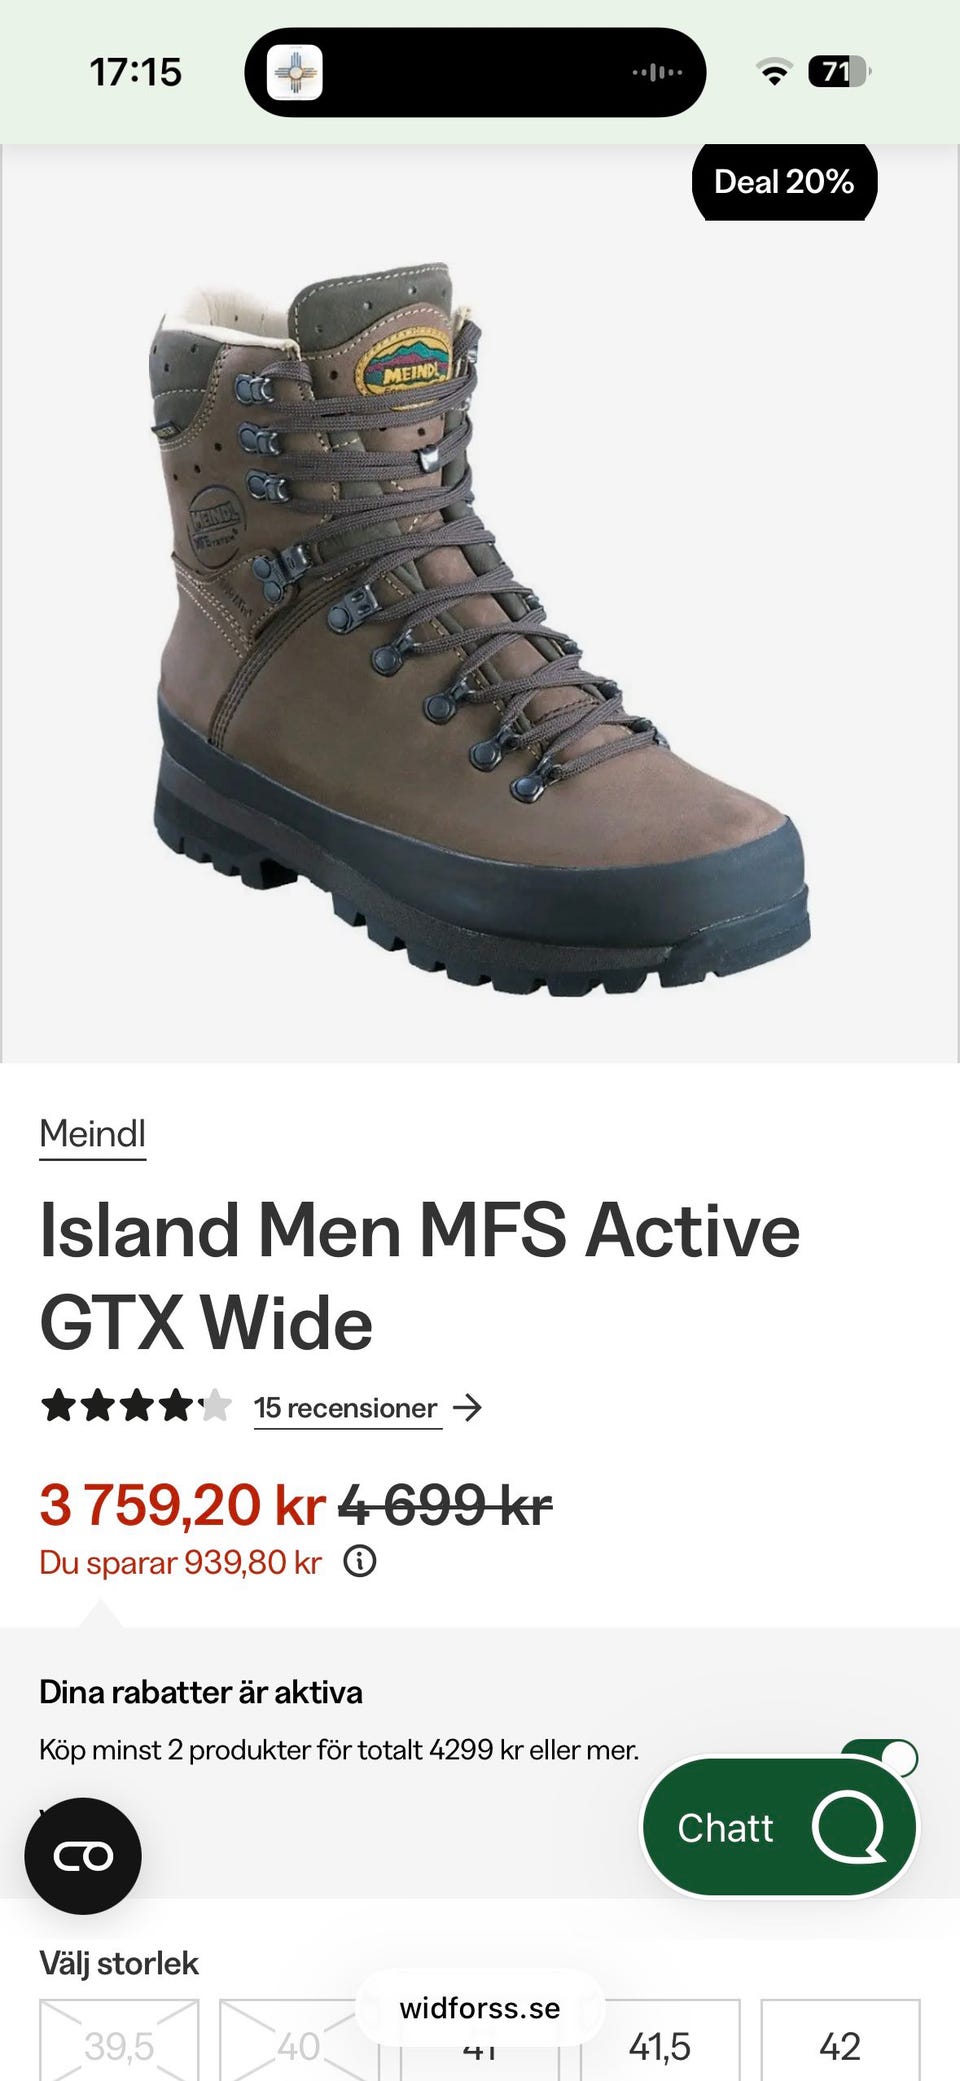Click the arrow next to 15 recensioner
Image resolution: width=960 pixels, height=2081 pixels.
point(468,1408)
